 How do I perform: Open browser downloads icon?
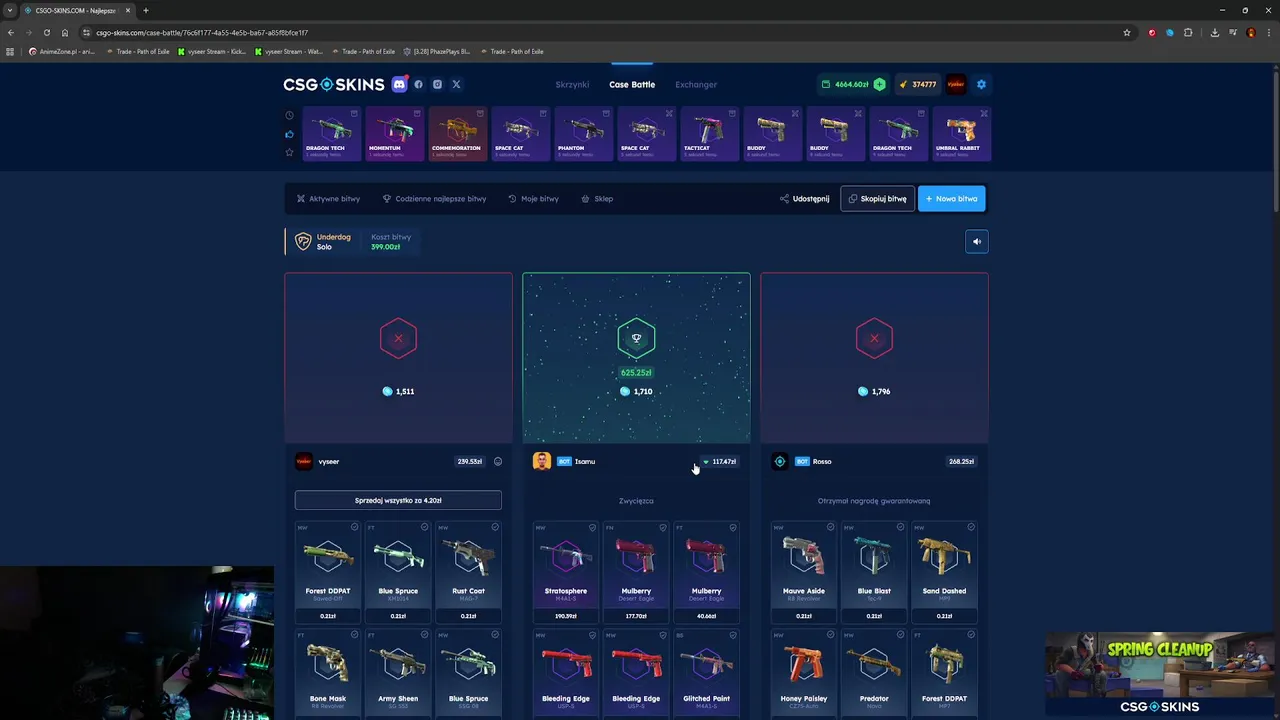pos(1214,32)
